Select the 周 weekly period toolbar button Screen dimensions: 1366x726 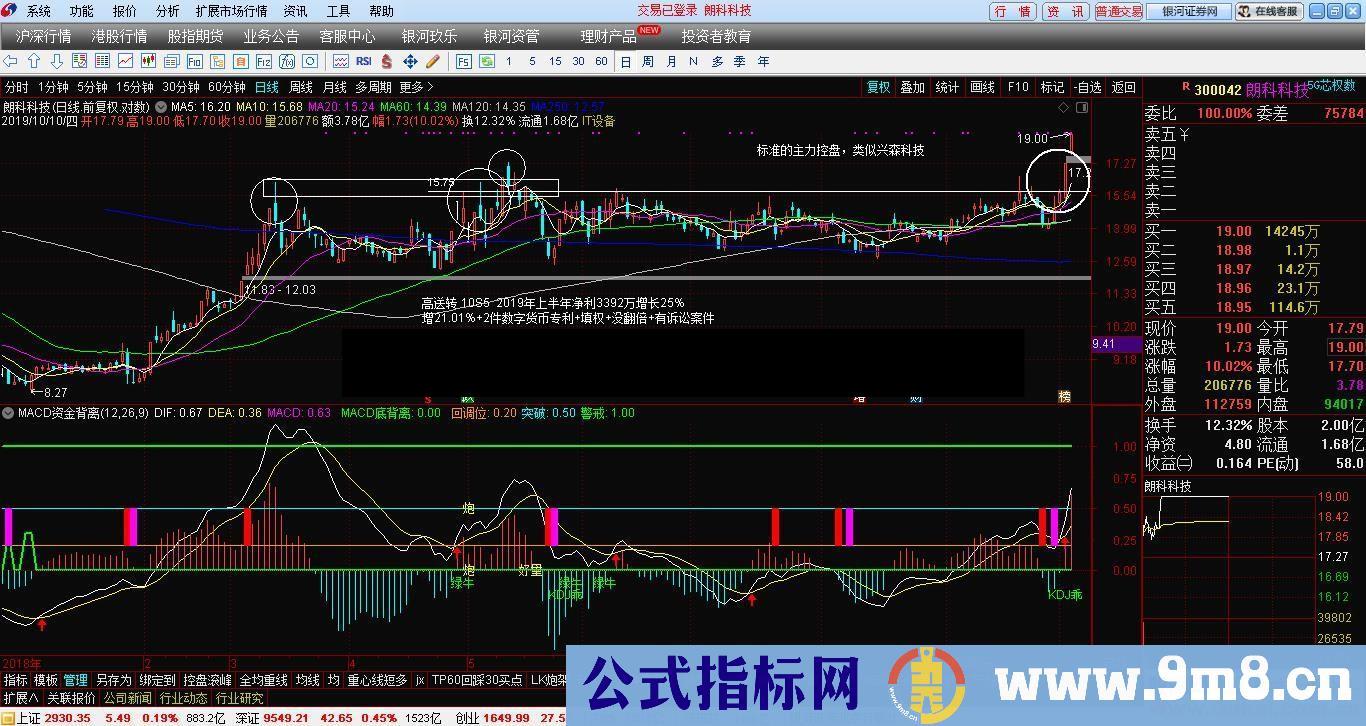[x=648, y=61]
